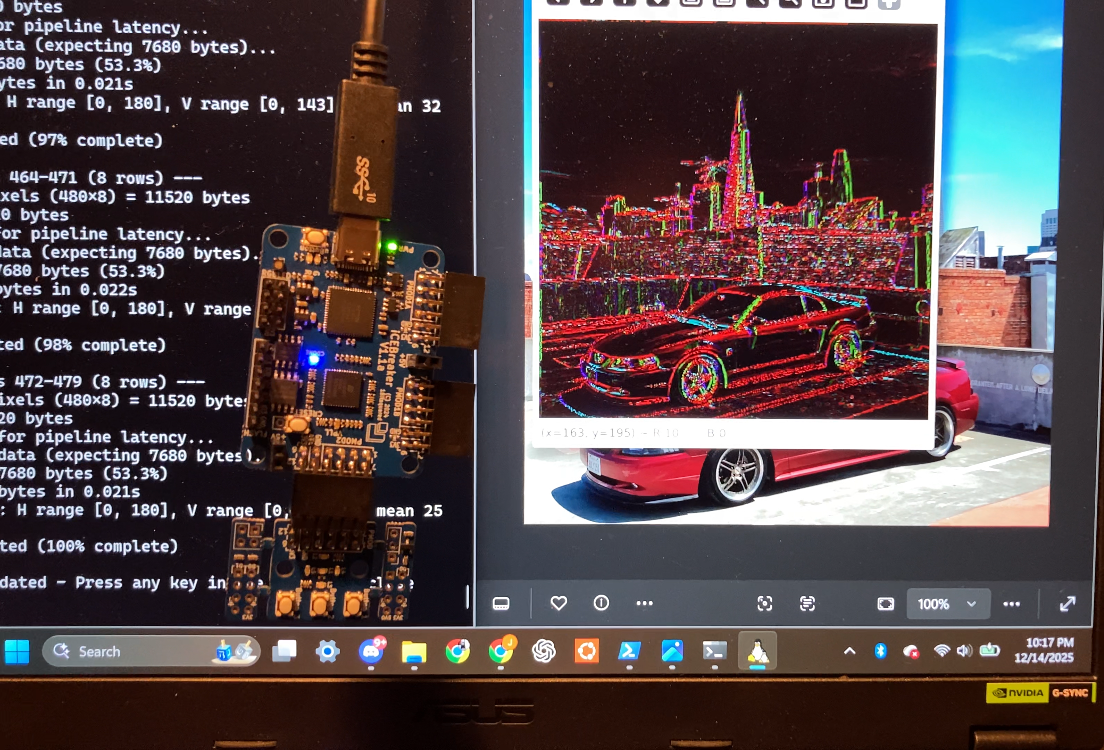Open the zoom percentage dropdown
Image resolution: width=1104 pixels, height=750 pixels.
(969, 603)
